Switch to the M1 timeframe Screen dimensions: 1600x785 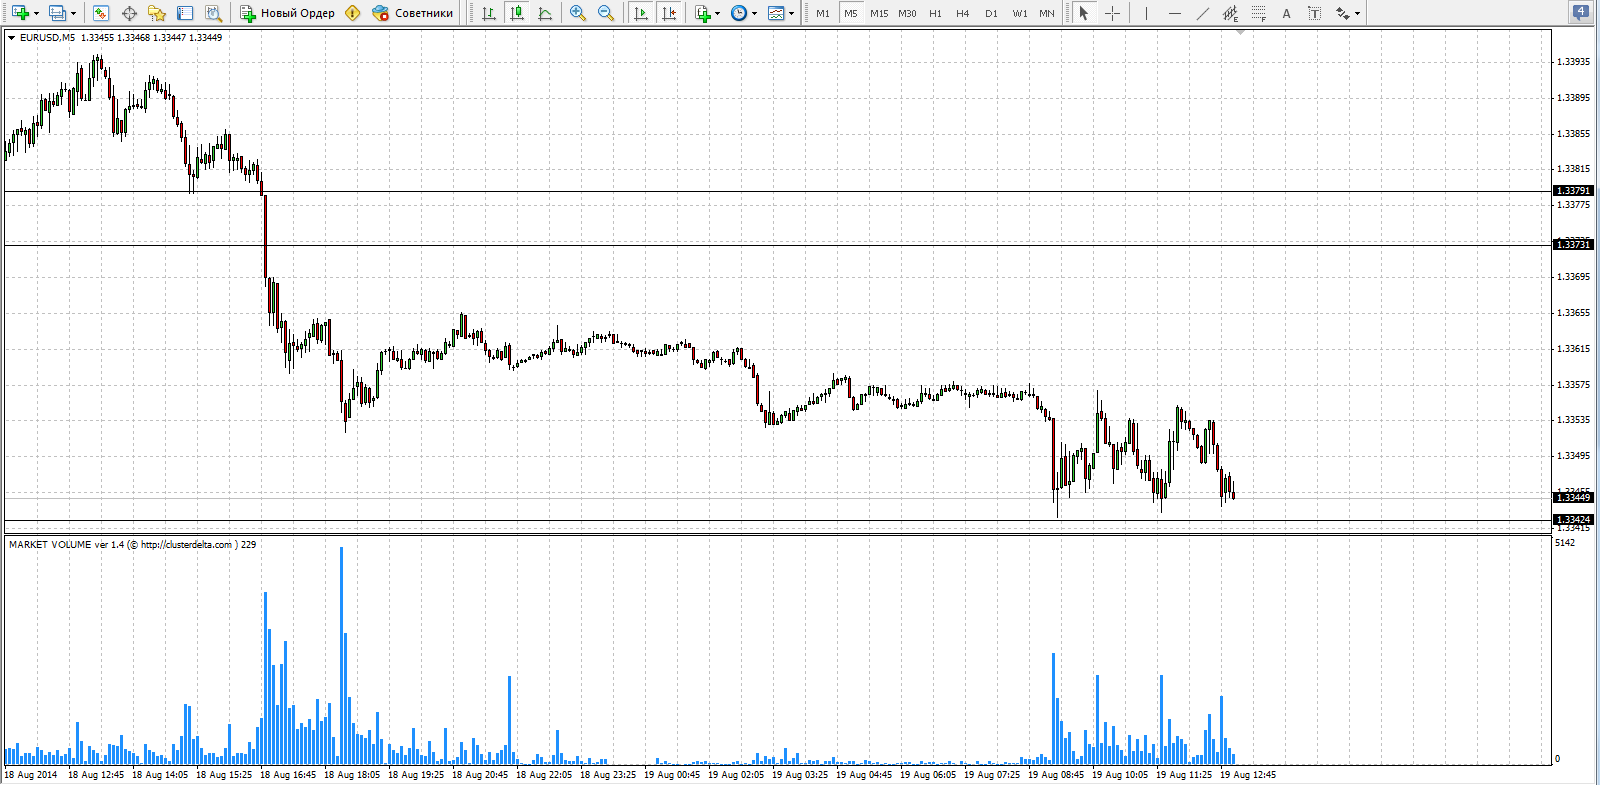823,13
